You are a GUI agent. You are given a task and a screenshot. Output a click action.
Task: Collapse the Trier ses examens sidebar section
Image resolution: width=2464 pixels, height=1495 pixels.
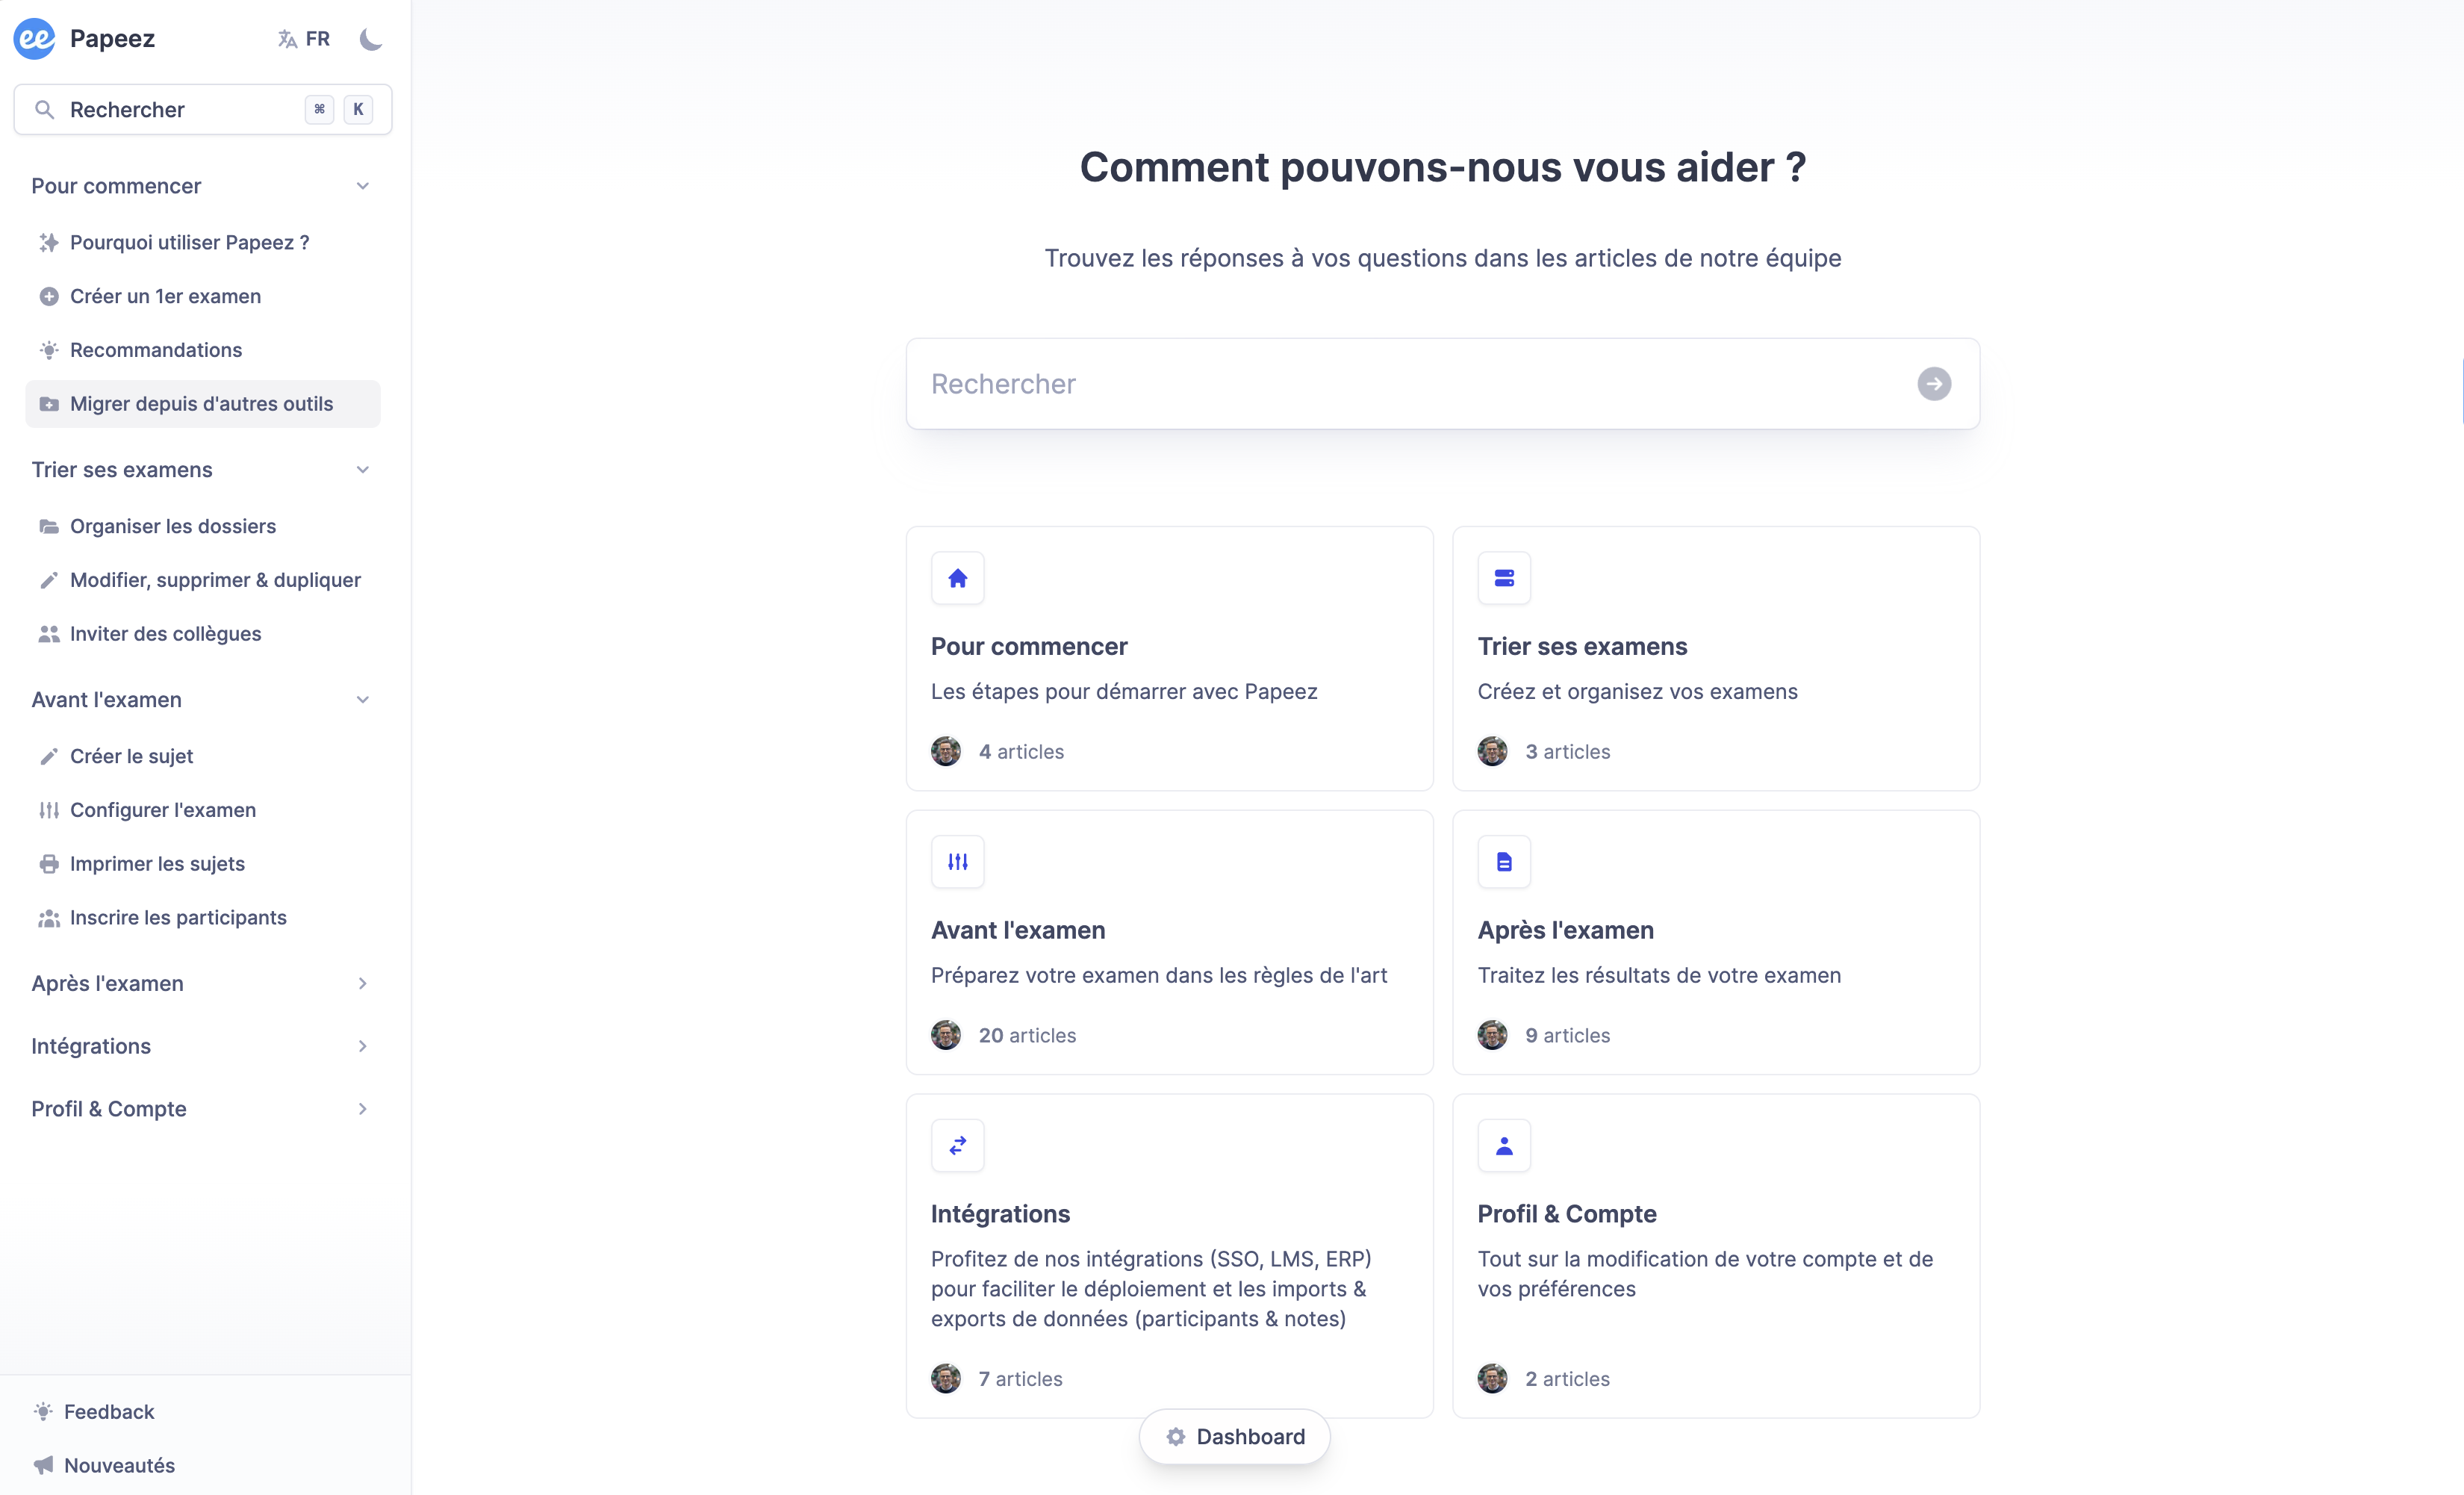point(363,470)
